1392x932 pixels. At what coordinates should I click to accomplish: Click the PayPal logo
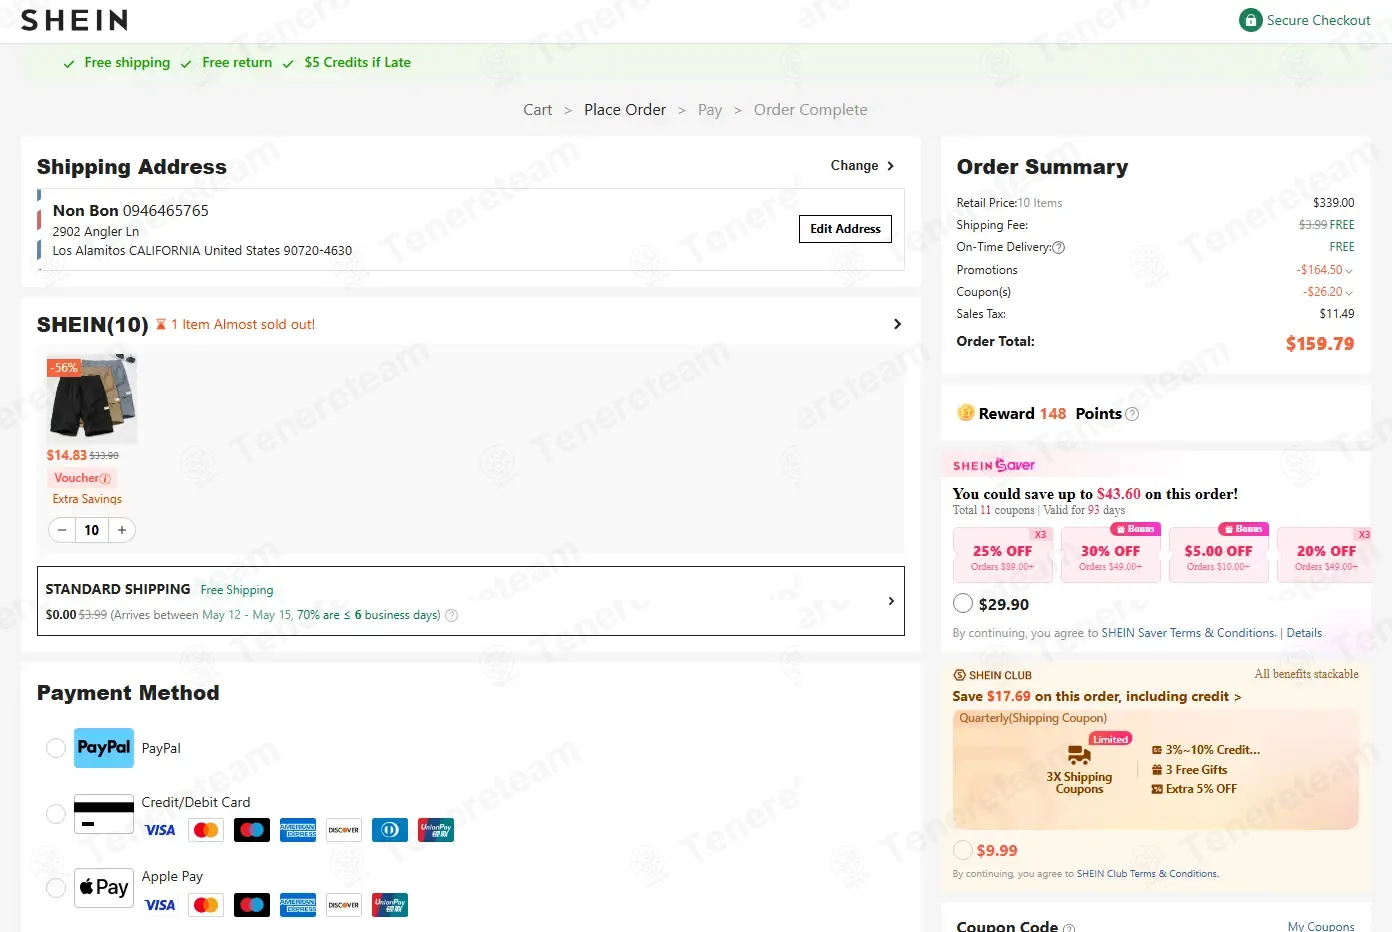104,748
